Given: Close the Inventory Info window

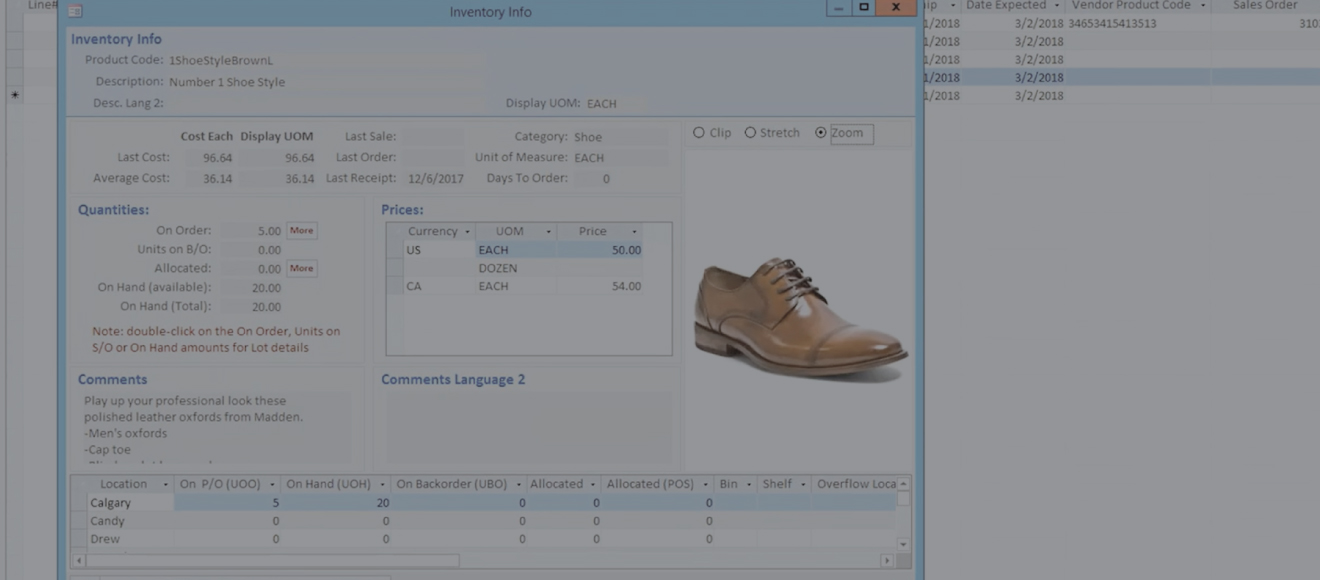Looking at the screenshot, I should pos(895,7).
